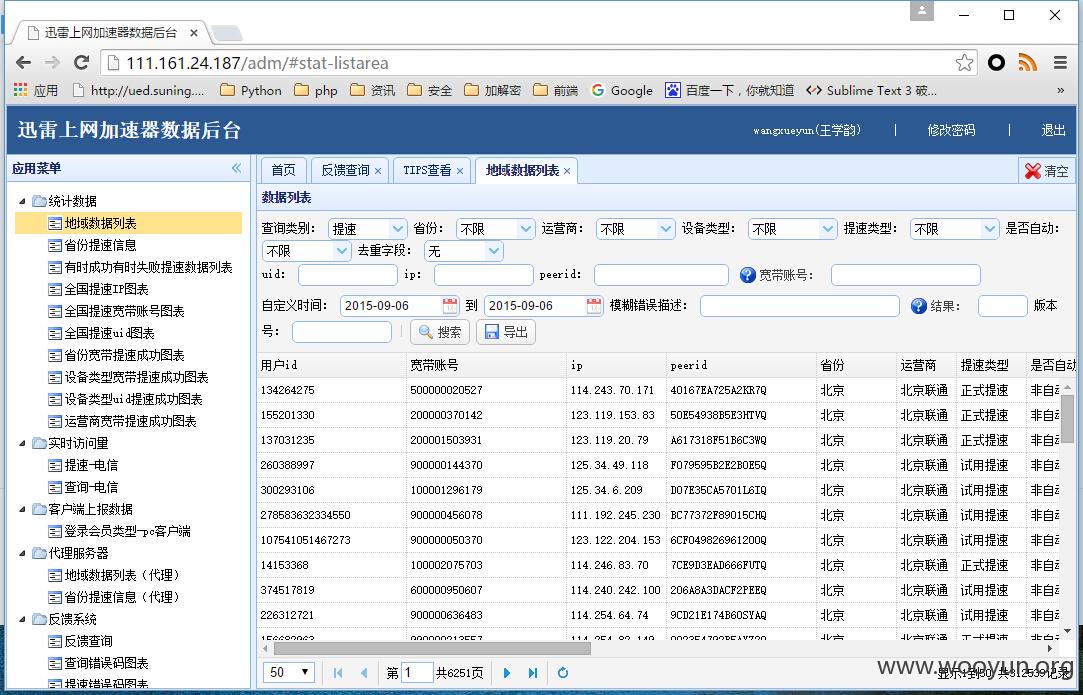1083x695 pixels.
Task: Open the RSS feed extension icon
Action: (1028, 63)
